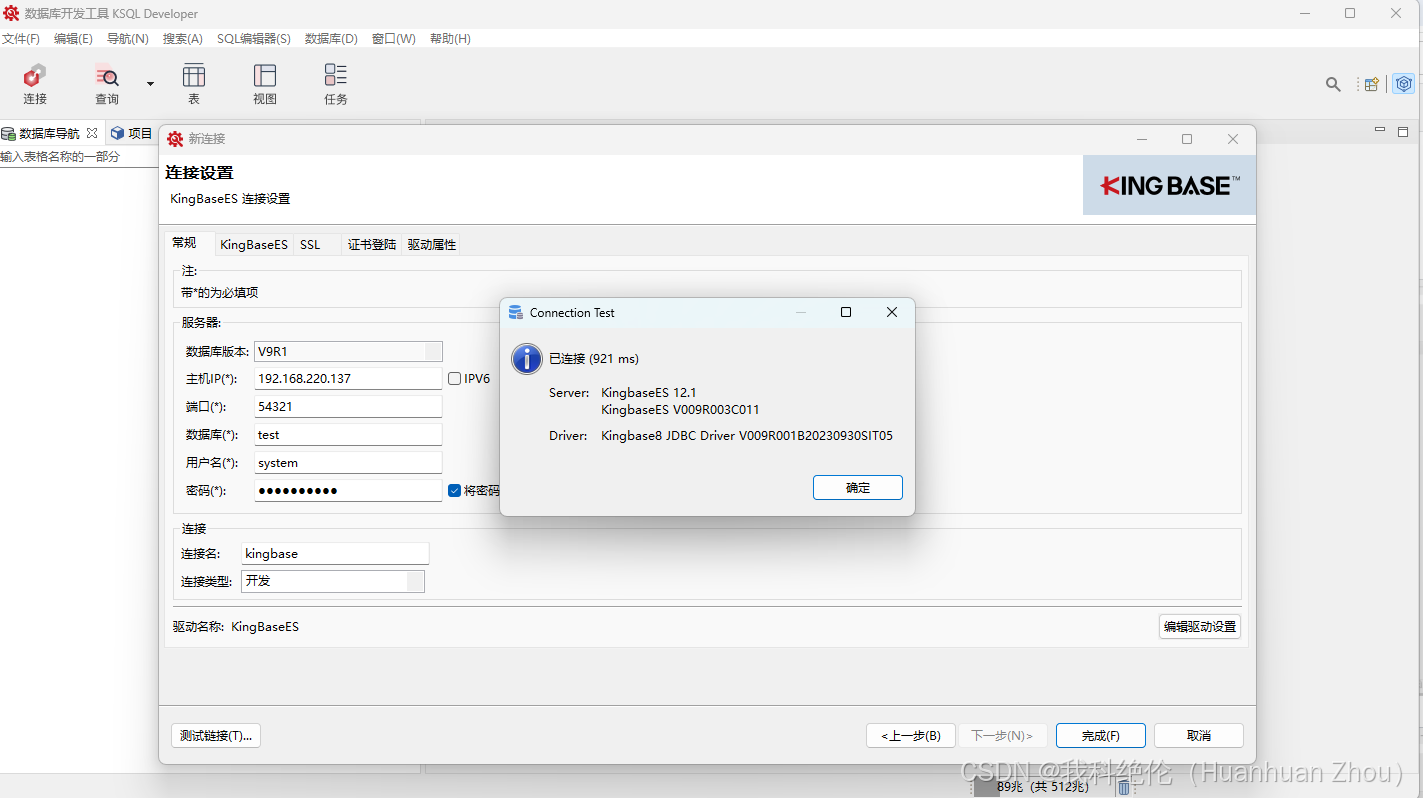Open the 任务 tasks toolbar icon
Viewport: 1423px width, 798px height.
[x=336, y=85]
